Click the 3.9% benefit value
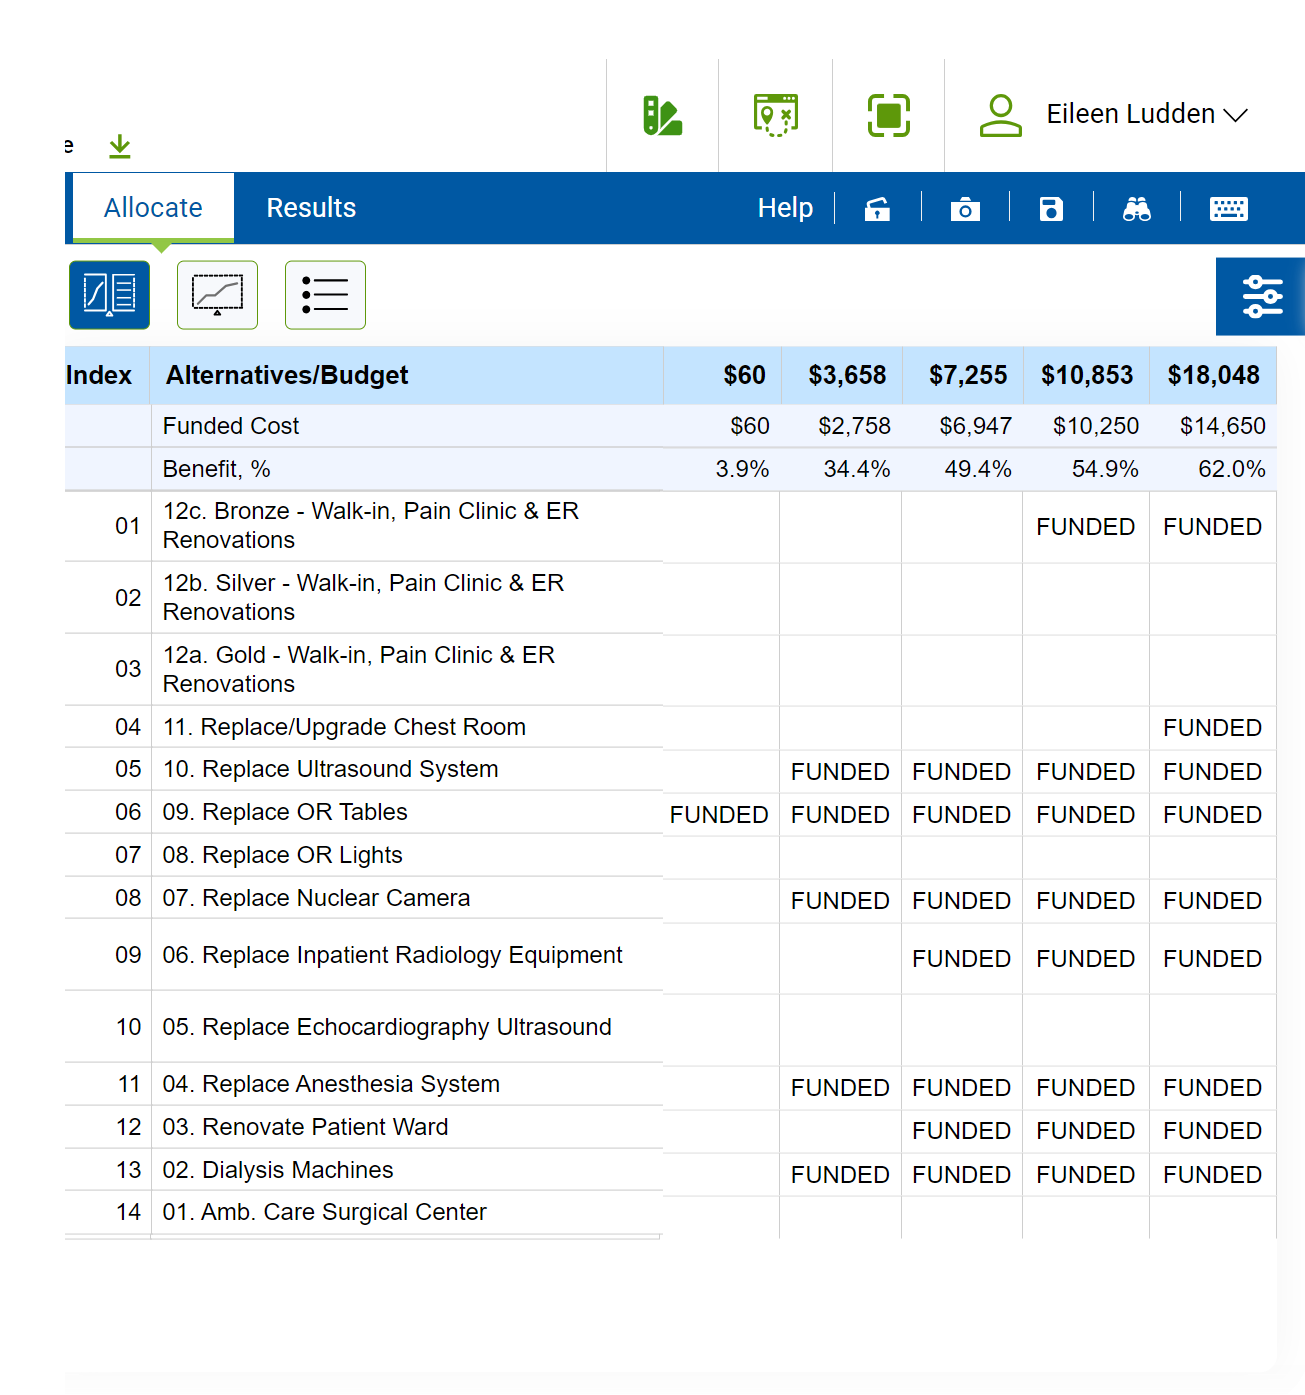The image size is (1305, 1395). tap(742, 469)
